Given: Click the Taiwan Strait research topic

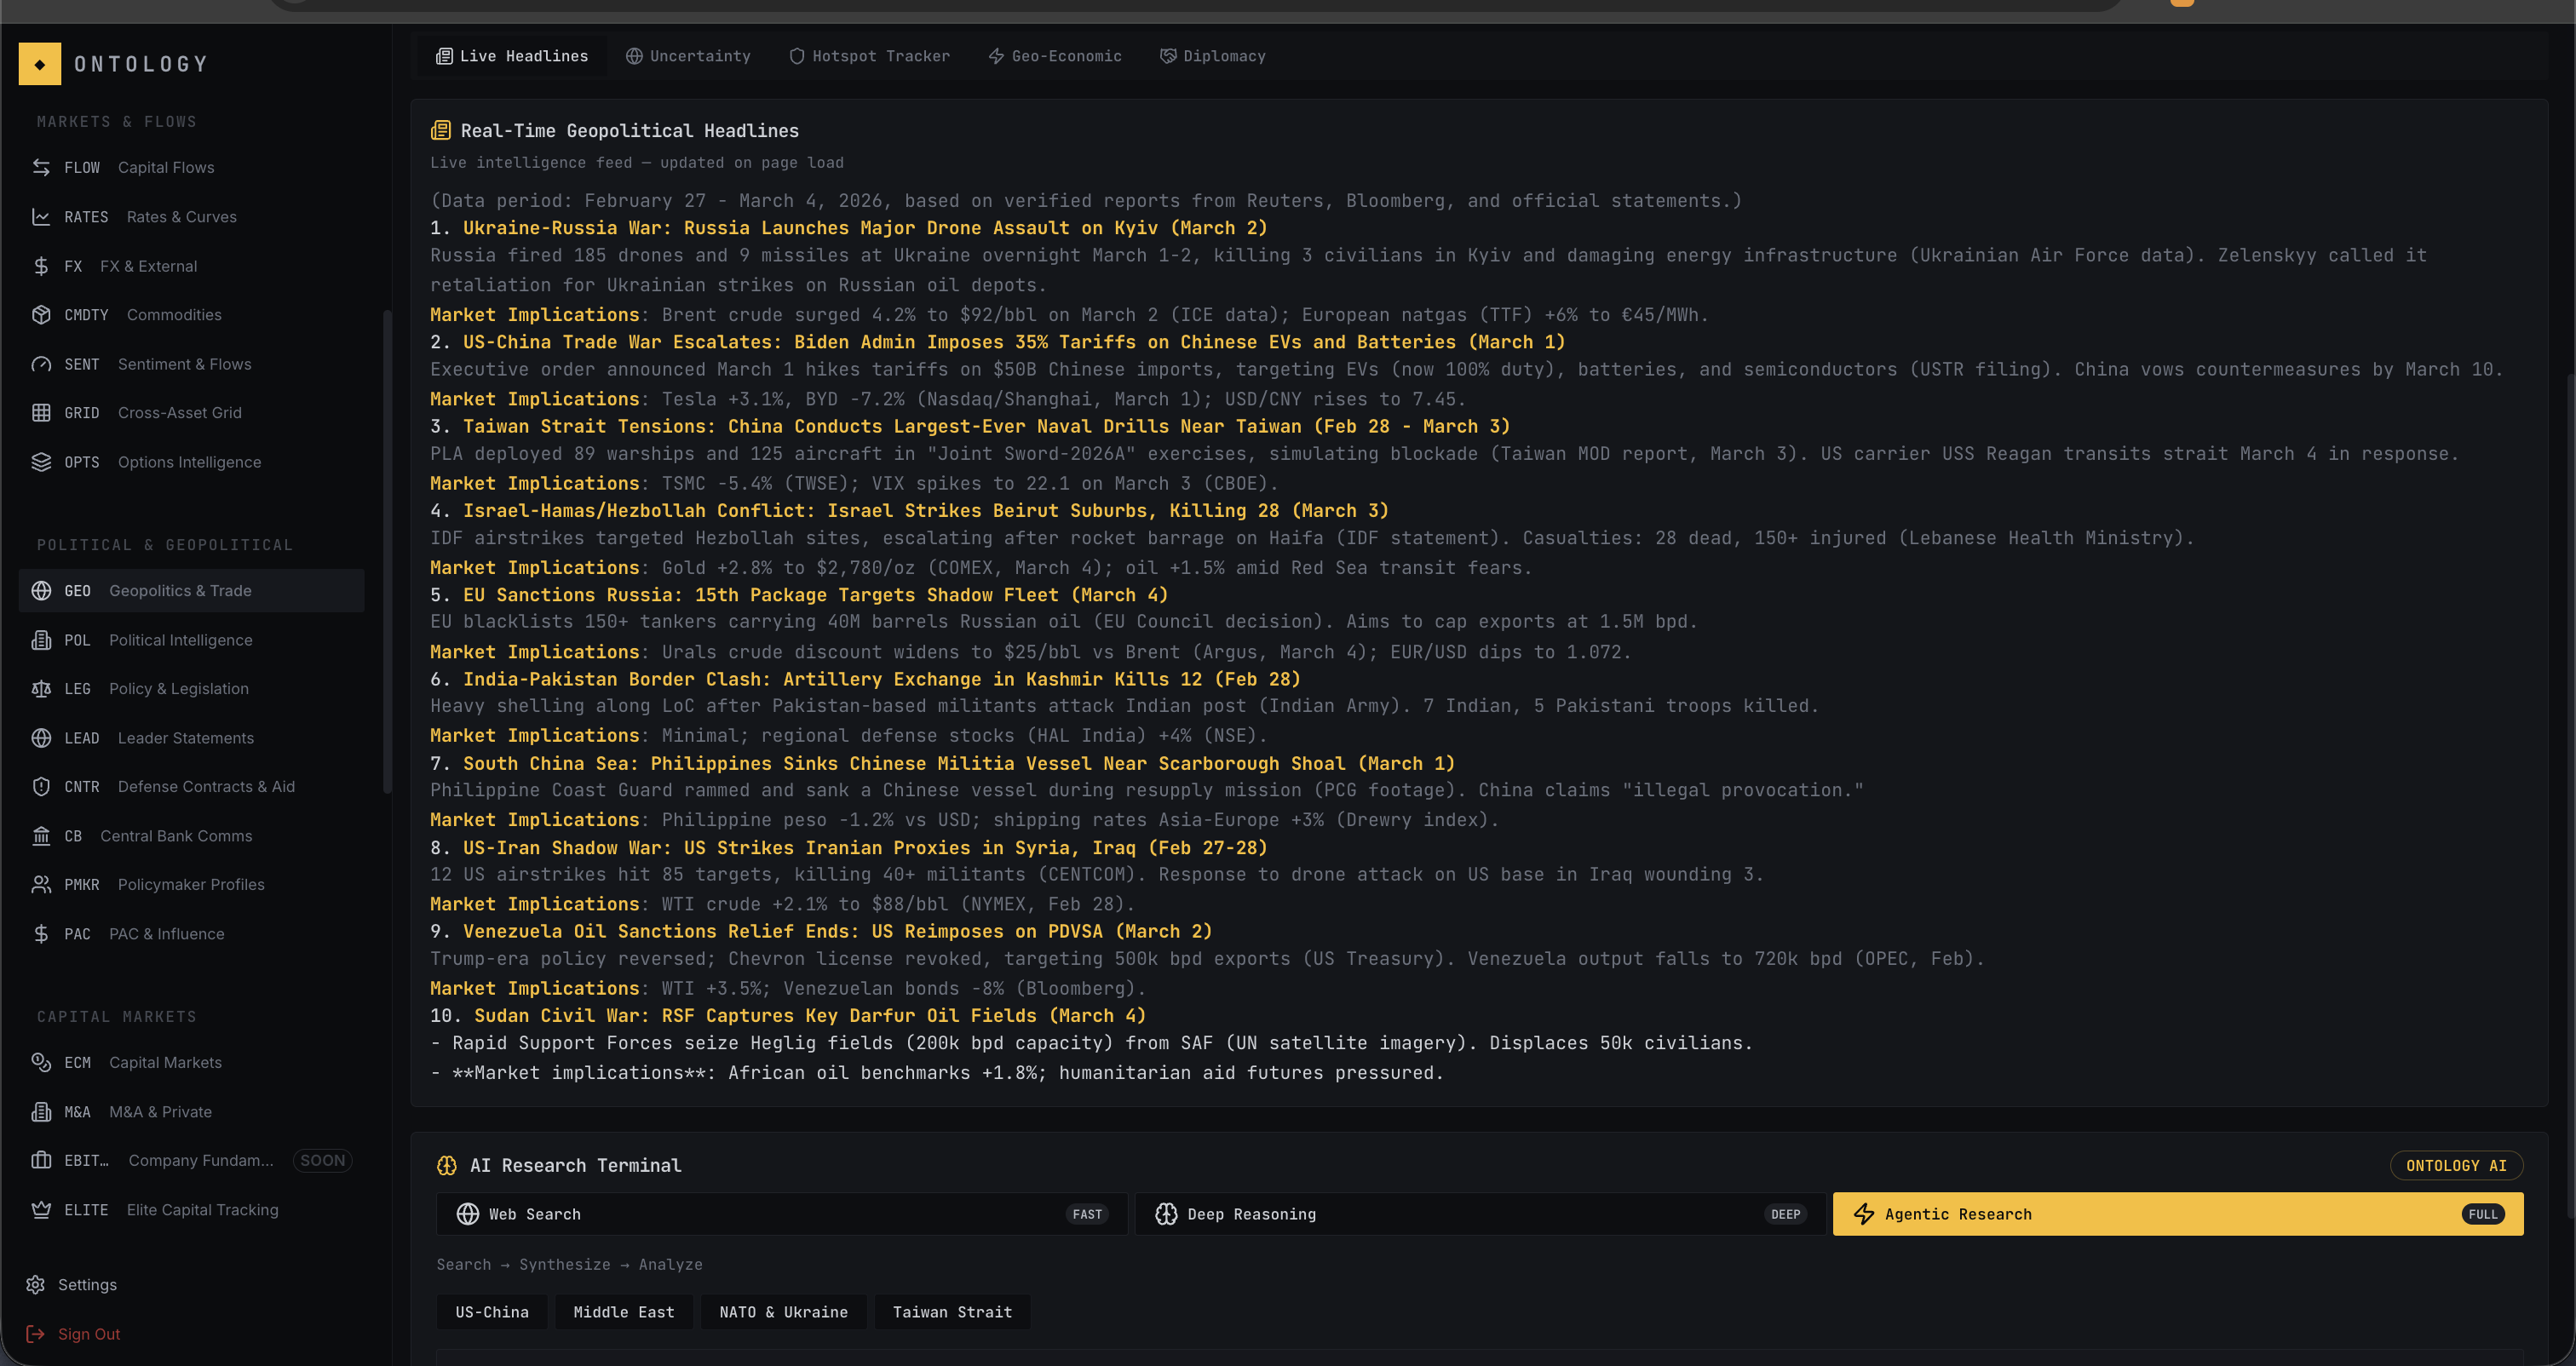Looking at the screenshot, I should 951,1312.
